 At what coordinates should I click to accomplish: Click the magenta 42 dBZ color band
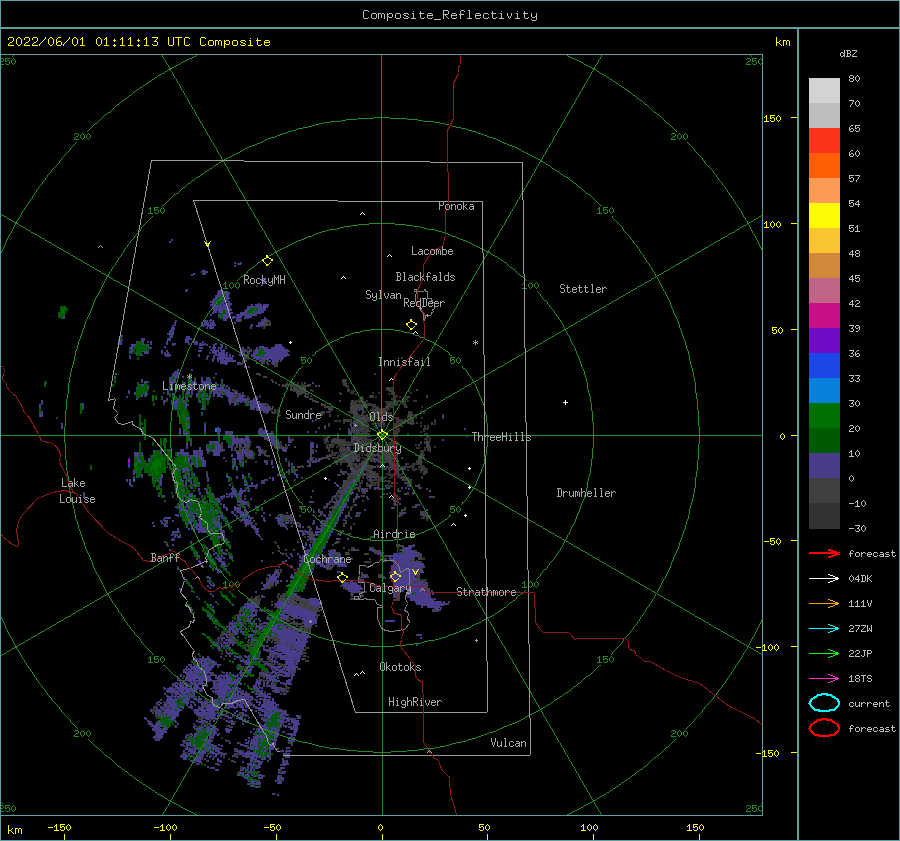pos(824,315)
